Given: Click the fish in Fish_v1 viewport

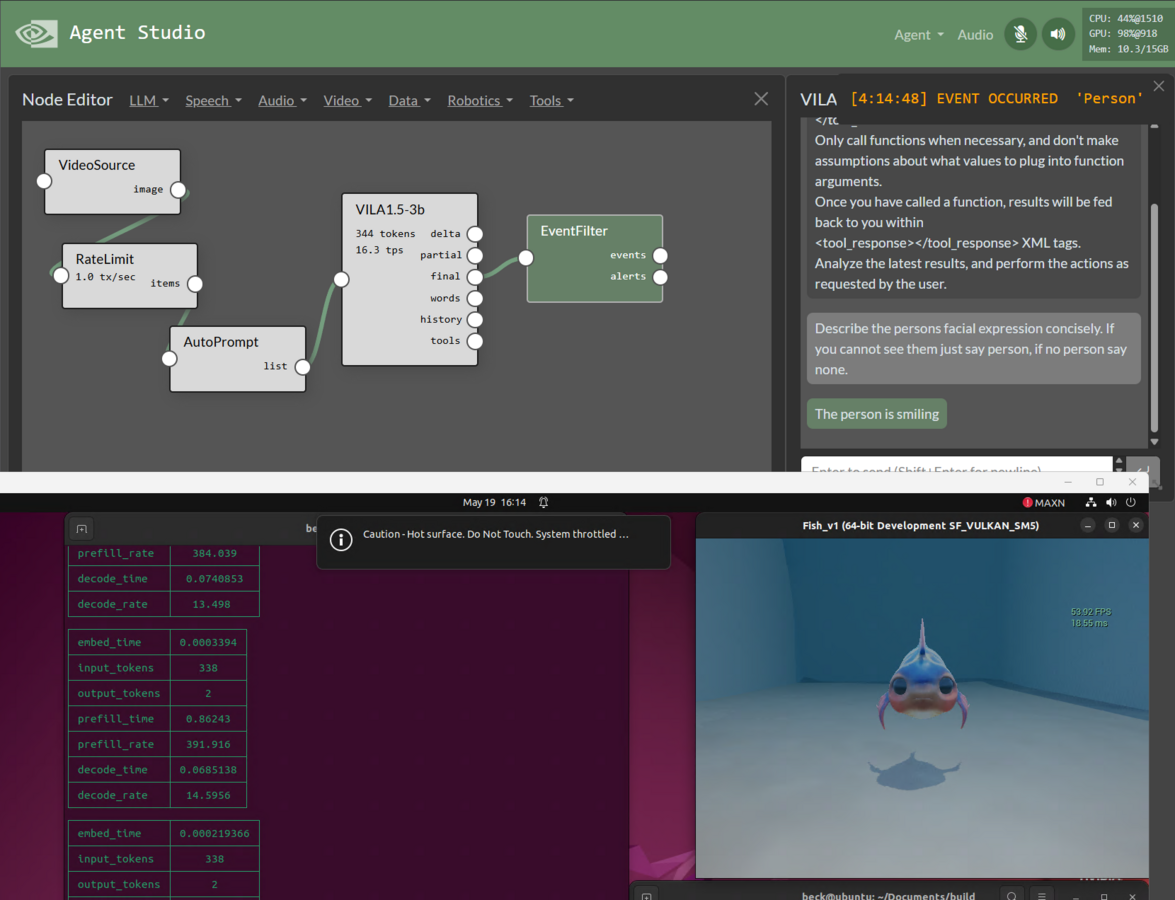Looking at the screenshot, I should coord(922,680).
